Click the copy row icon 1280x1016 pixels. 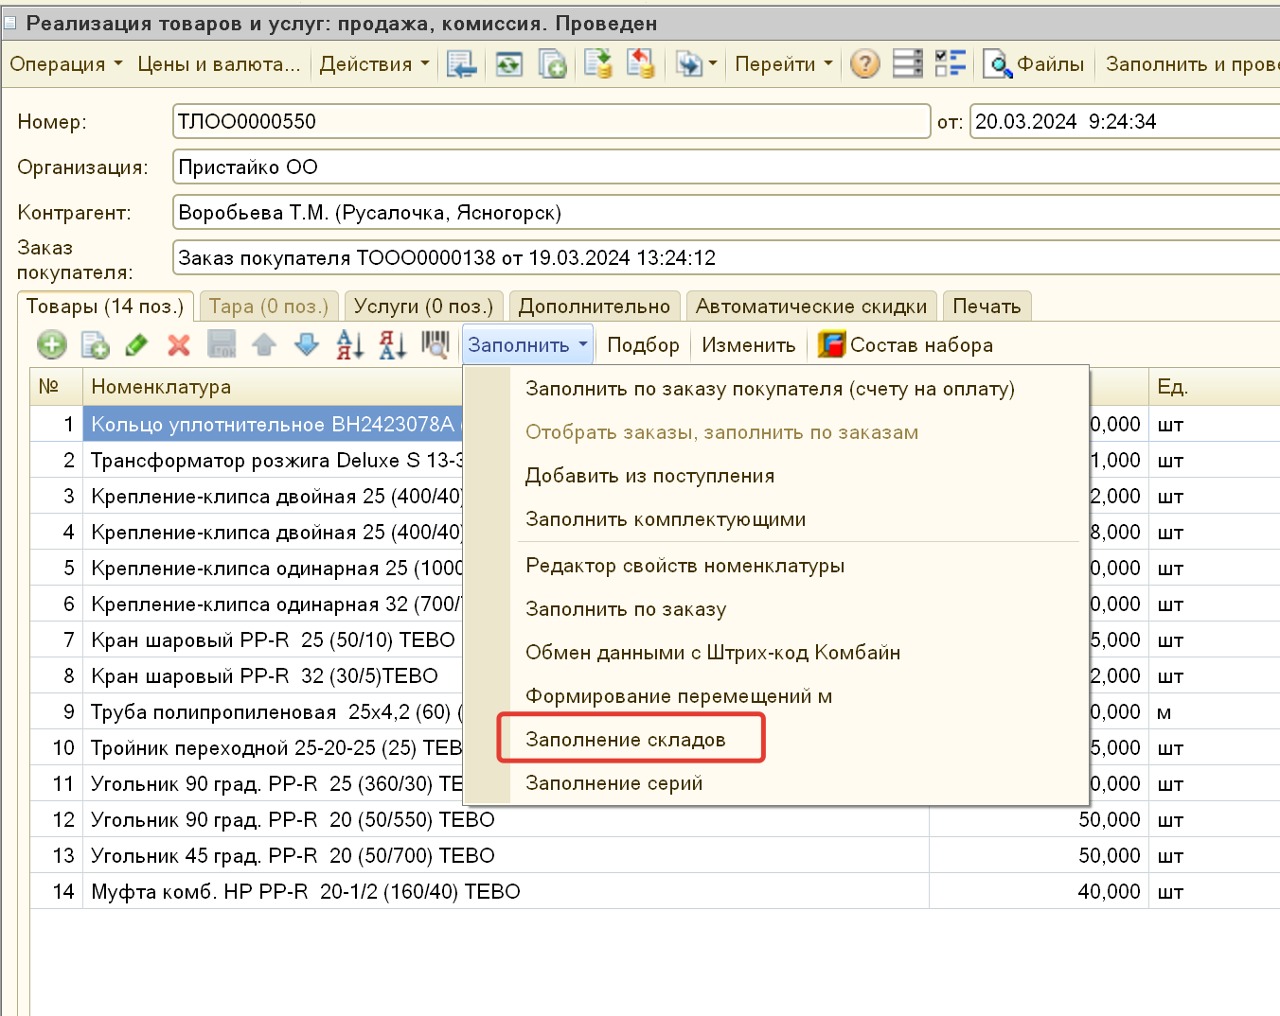click(x=95, y=345)
